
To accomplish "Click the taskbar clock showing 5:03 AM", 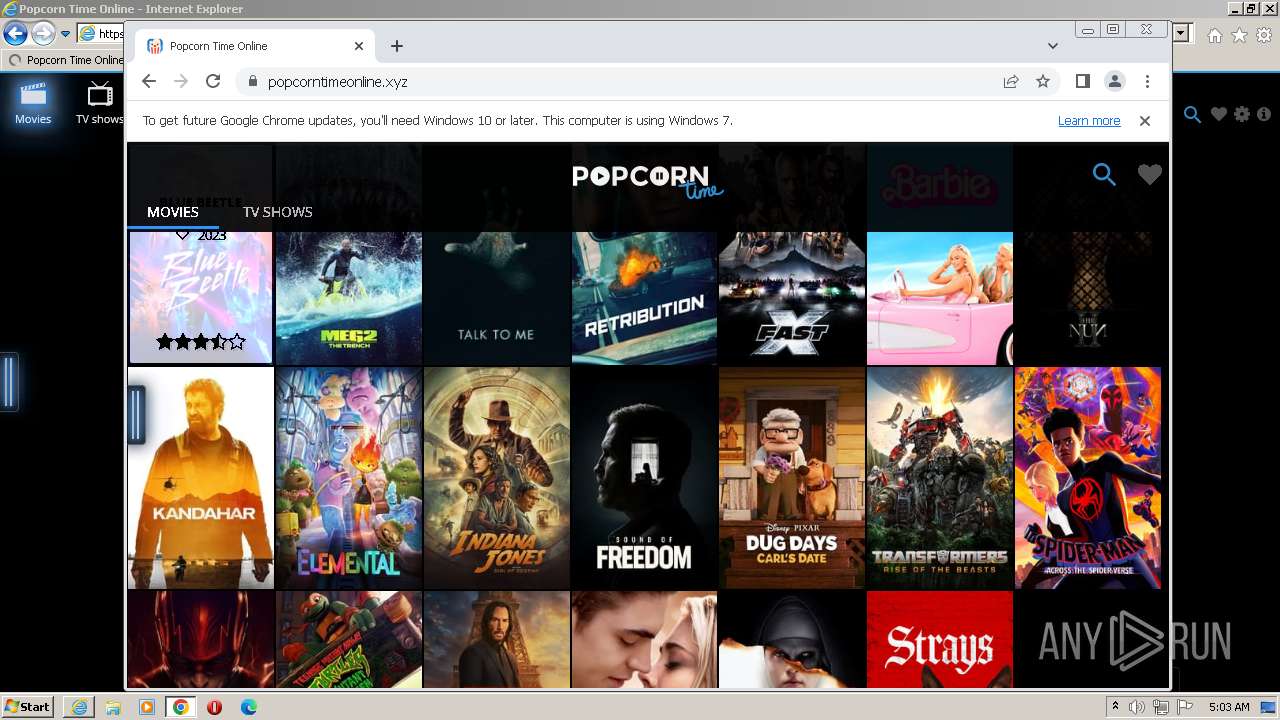I will [x=1229, y=707].
